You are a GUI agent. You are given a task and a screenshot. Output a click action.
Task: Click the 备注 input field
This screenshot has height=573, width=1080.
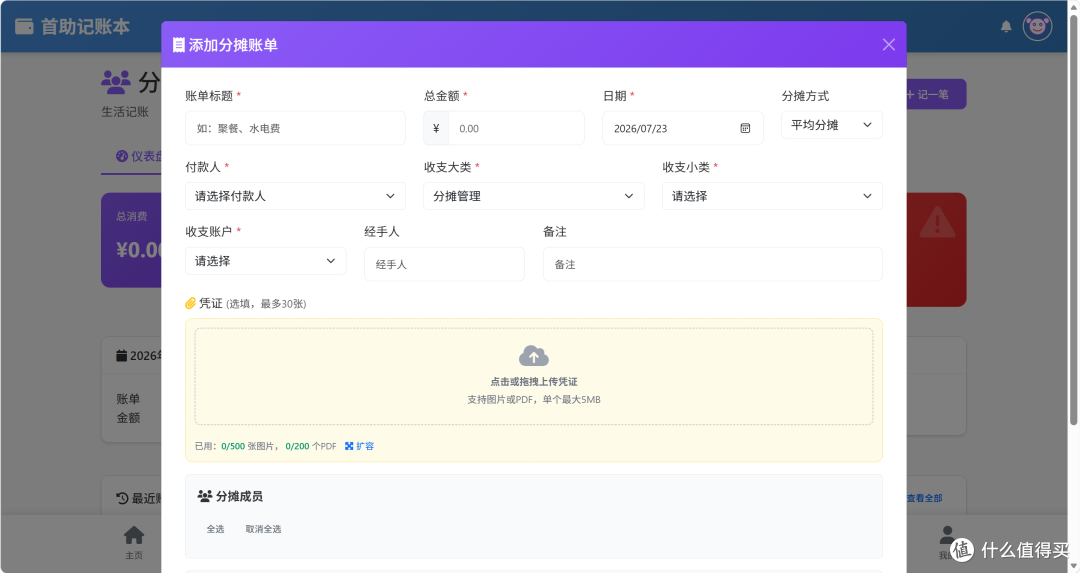tap(712, 264)
